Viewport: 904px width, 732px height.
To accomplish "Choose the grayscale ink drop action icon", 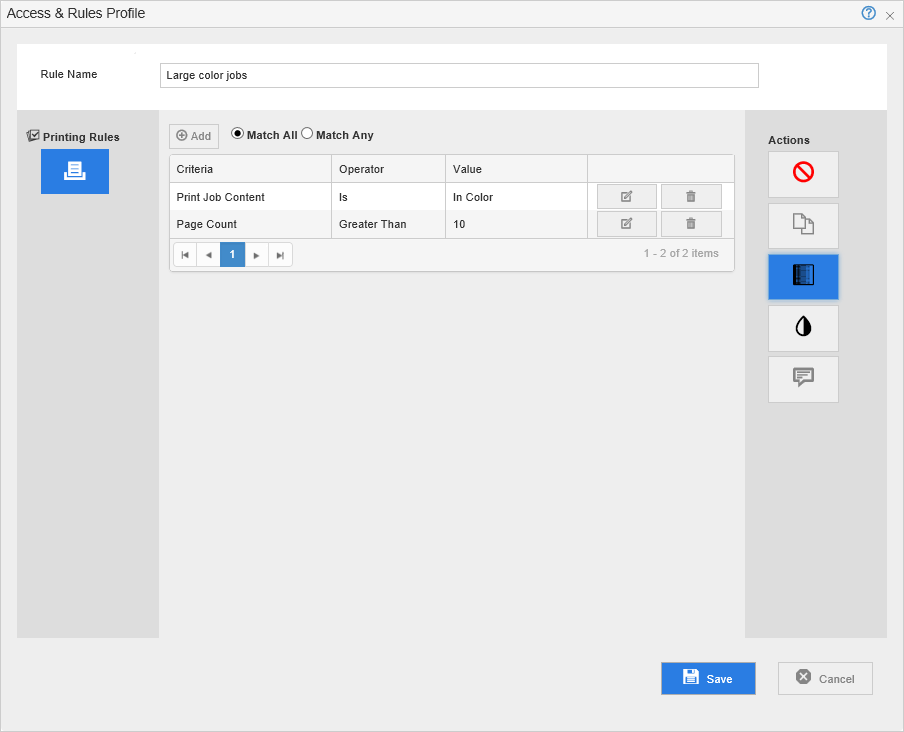I will (x=803, y=328).
